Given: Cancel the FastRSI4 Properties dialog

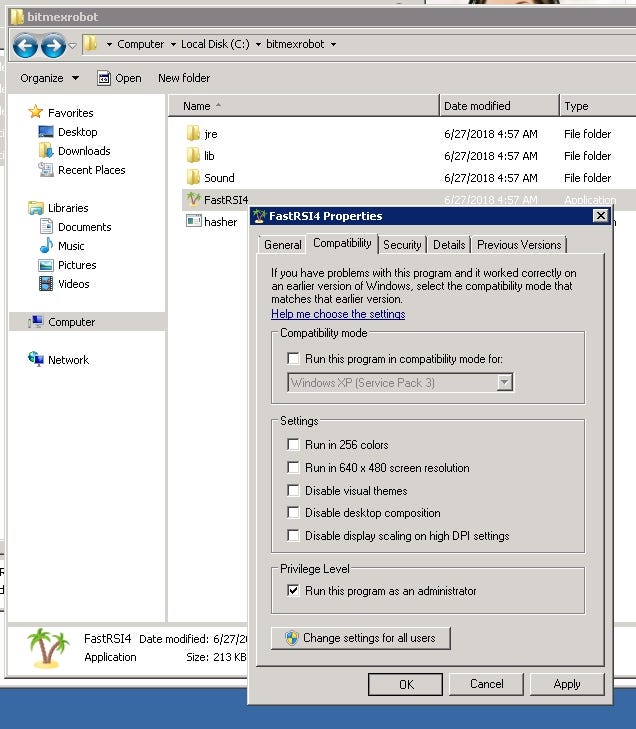Looking at the screenshot, I should pos(486,684).
